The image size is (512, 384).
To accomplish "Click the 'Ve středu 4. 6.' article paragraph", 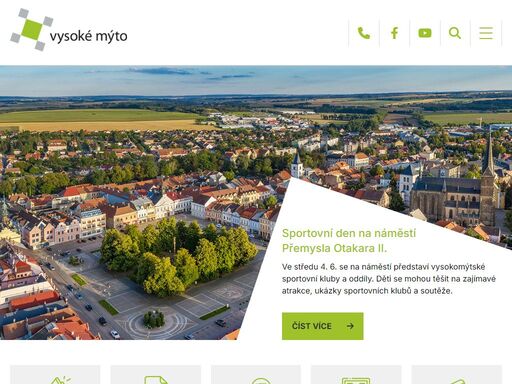I will (389, 279).
